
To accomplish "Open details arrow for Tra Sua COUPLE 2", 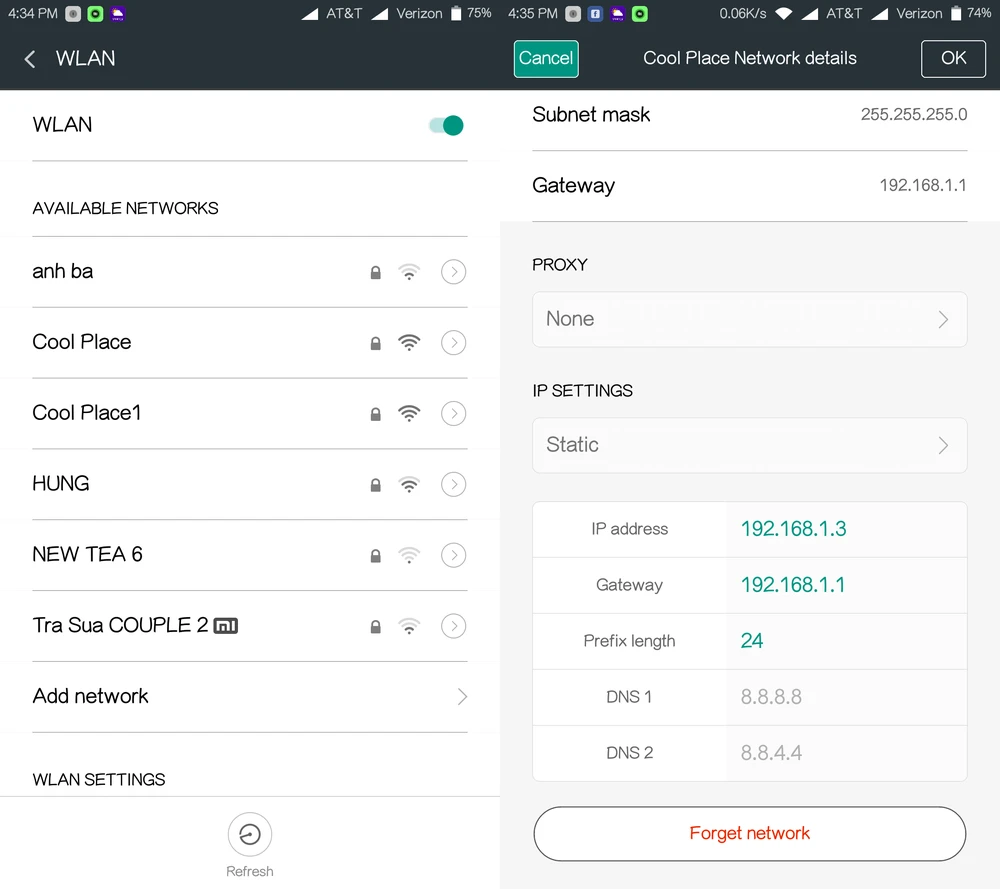I will coord(453,626).
